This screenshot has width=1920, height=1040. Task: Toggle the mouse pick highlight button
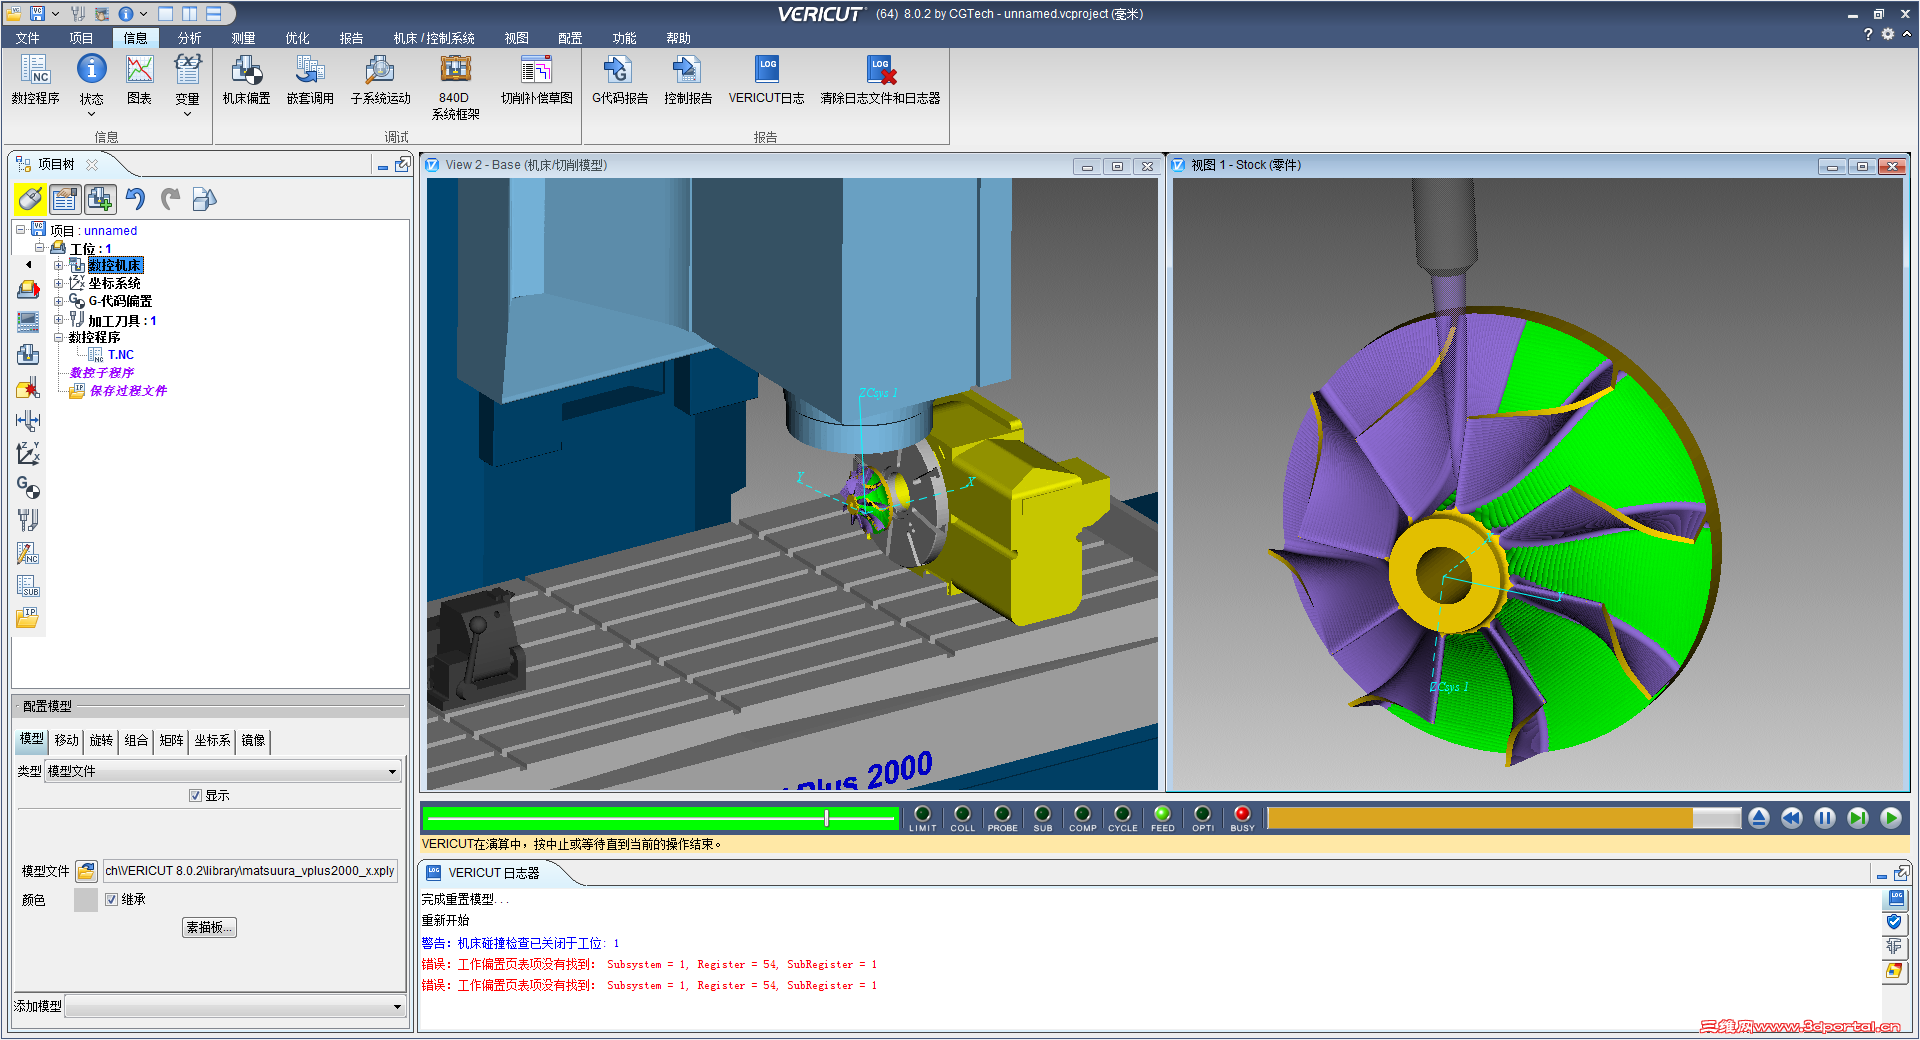click(30, 199)
